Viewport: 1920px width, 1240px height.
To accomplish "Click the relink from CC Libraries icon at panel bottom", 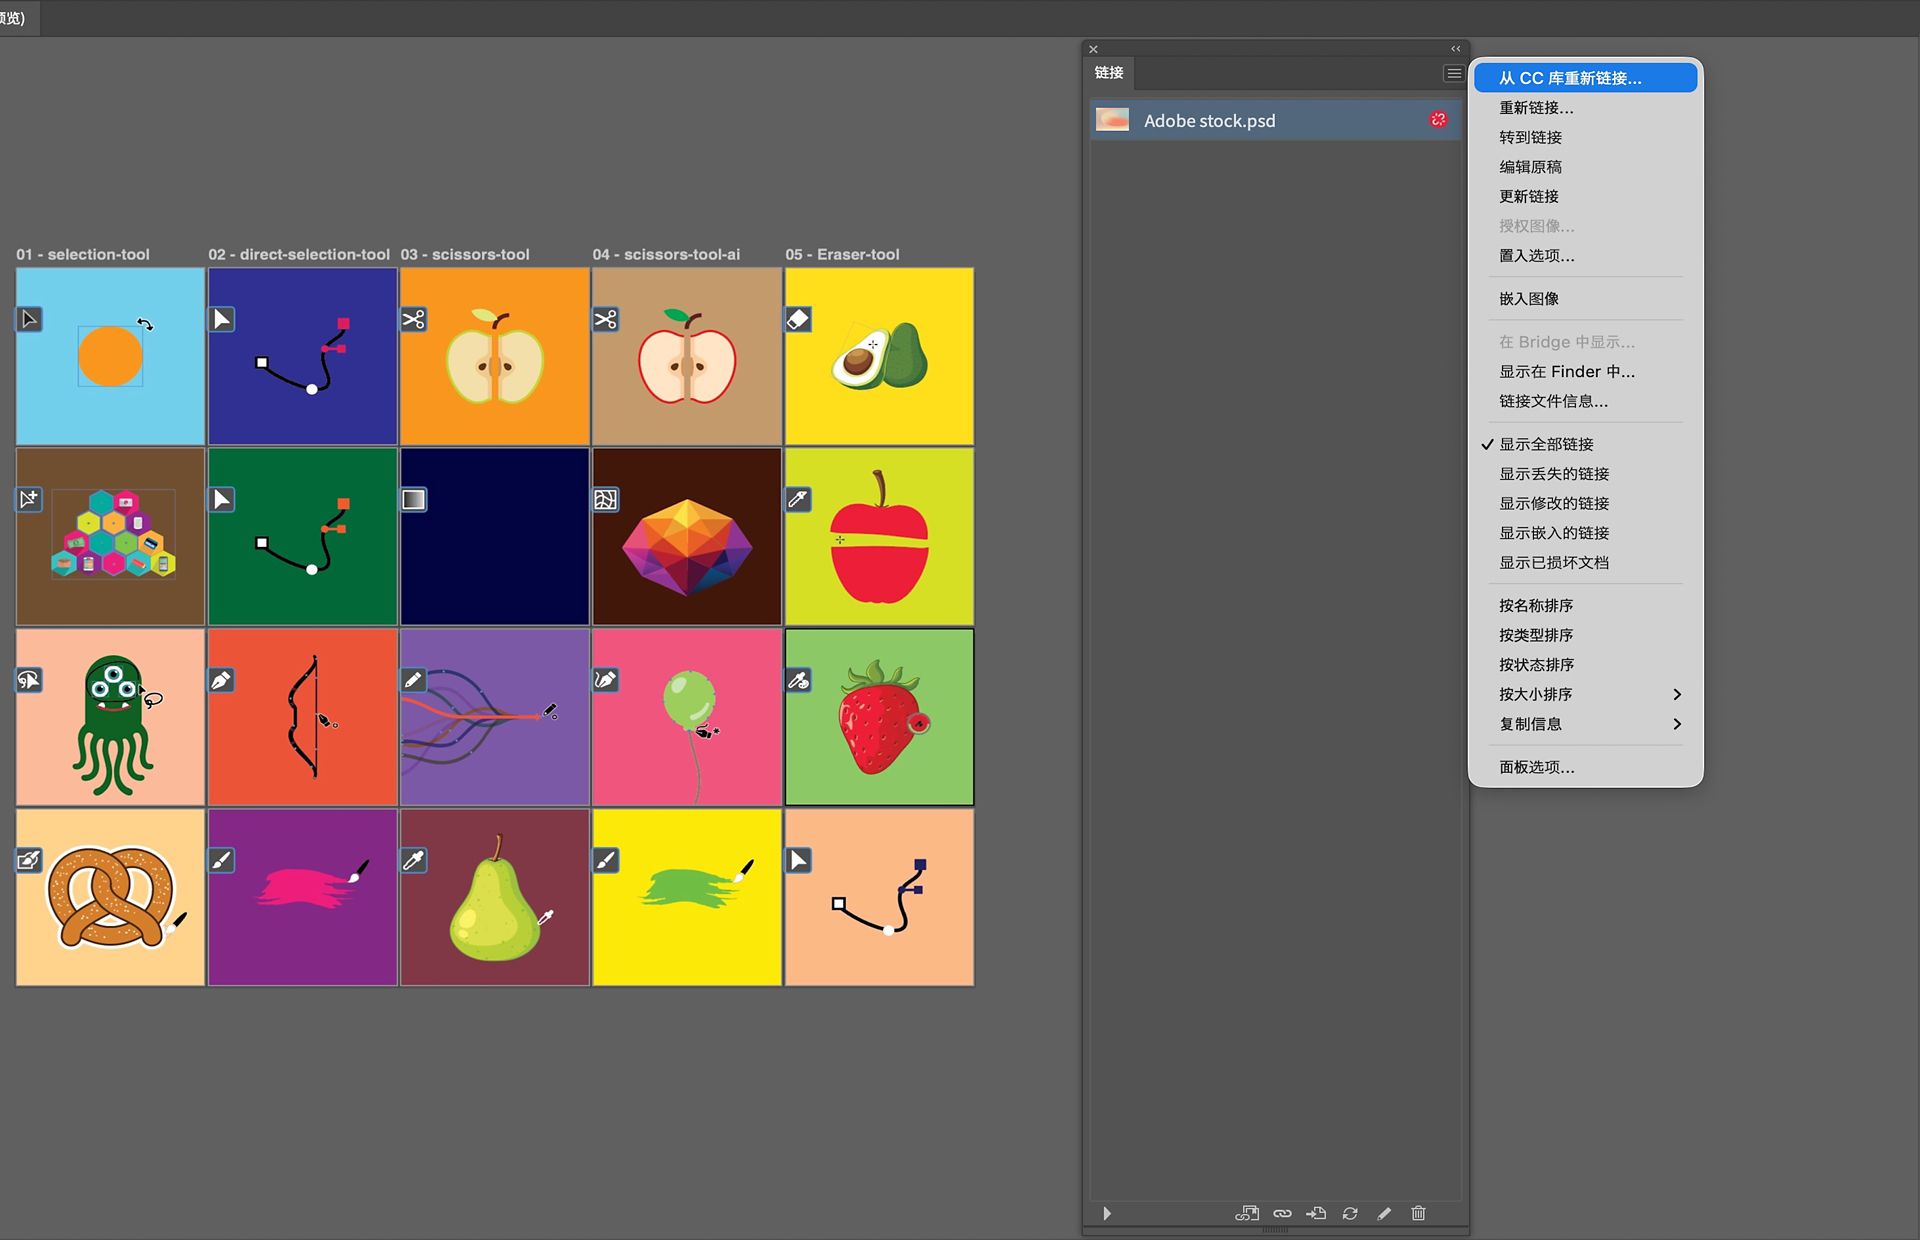I will tap(1247, 1213).
